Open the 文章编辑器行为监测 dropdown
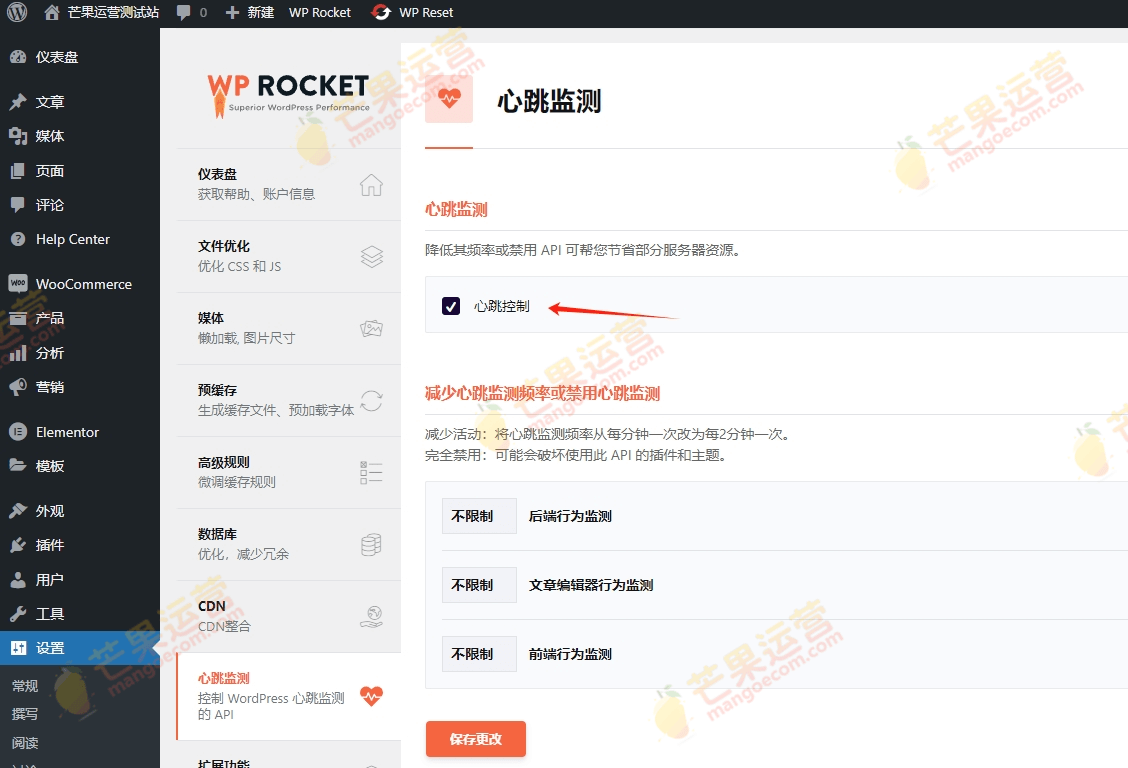The width and height of the screenshot is (1128, 768). point(479,585)
